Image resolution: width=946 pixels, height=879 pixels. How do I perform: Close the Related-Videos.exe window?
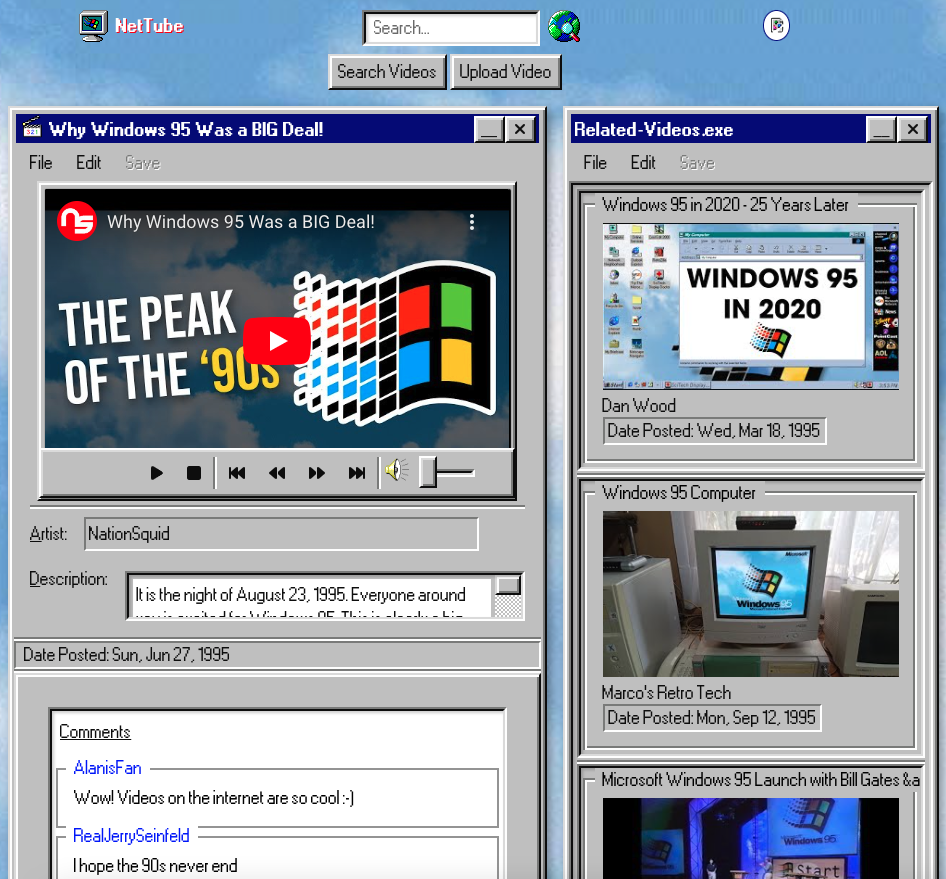(x=913, y=129)
